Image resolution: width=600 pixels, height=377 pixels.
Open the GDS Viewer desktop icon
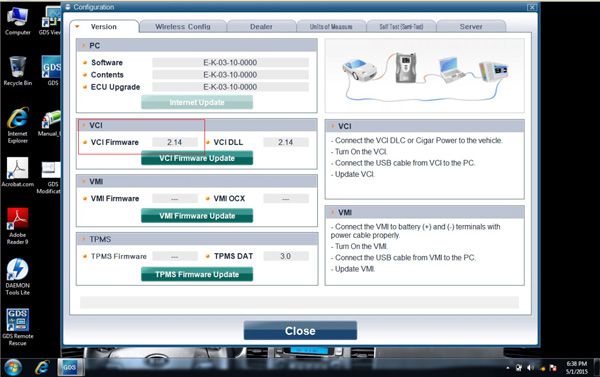pos(51,21)
